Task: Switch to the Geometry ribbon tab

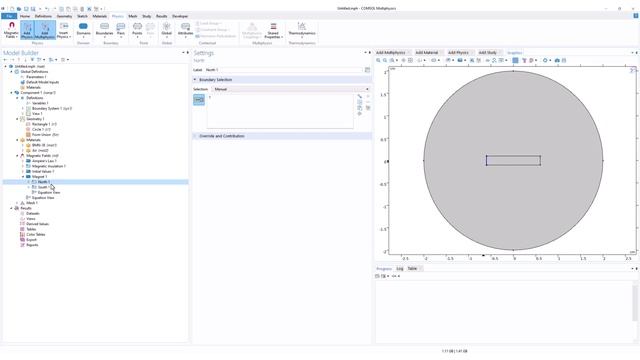Action: [x=64, y=16]
